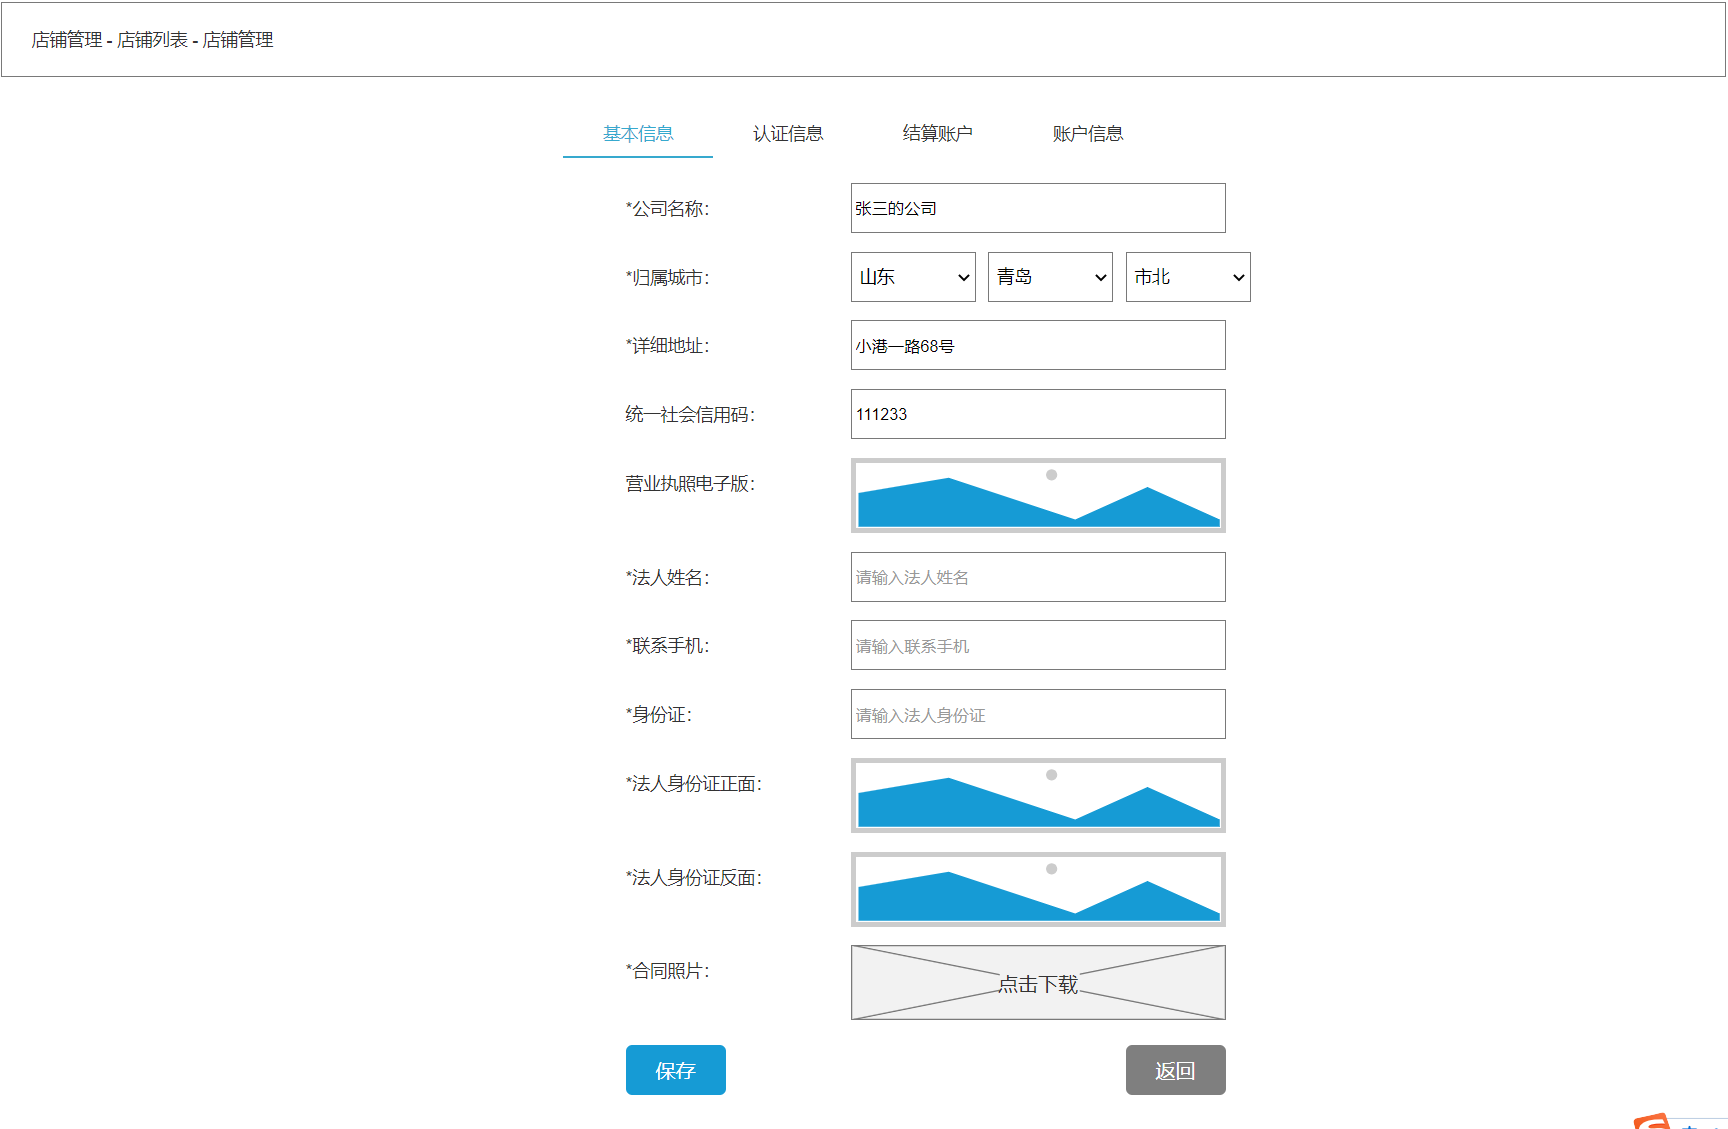Expand the 青岛 city dropdown
1728x1129 pixels.
pos(1050,277)
